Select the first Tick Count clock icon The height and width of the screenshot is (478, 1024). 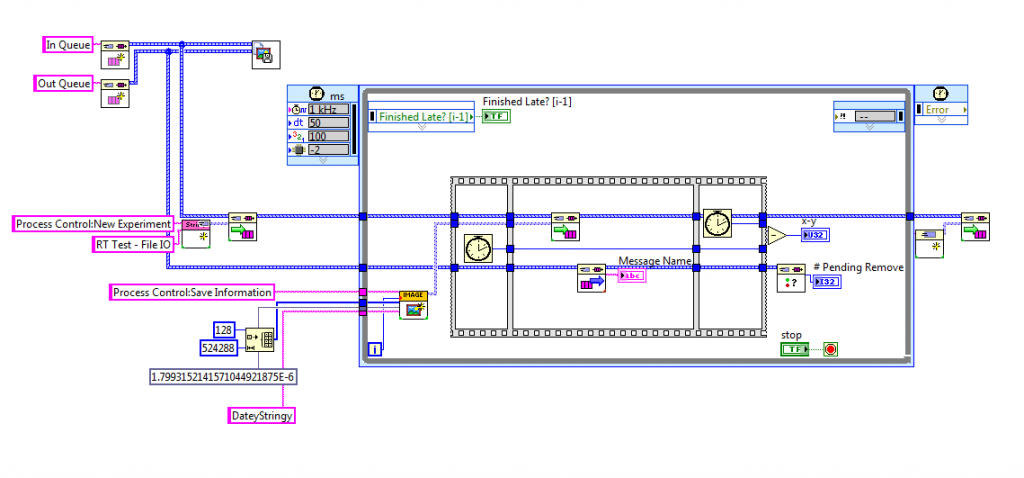(480, 248)
